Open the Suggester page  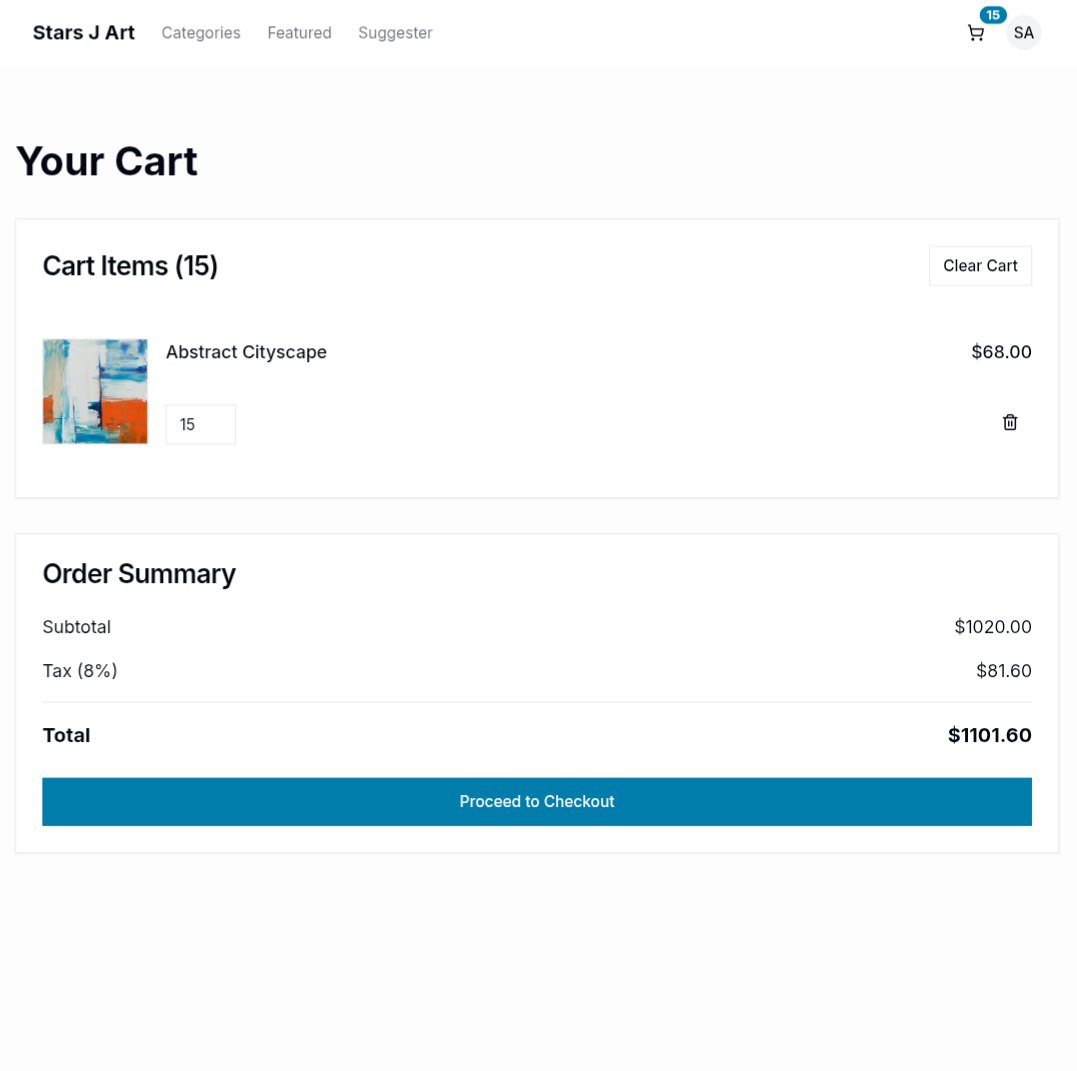pyautogui.click(x=395, y=33)
